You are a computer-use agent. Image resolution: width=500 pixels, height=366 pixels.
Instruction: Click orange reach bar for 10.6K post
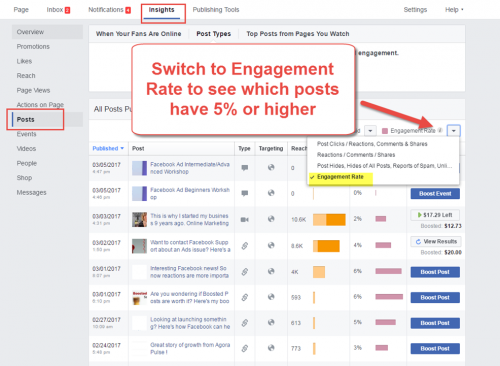click(329, 220)
